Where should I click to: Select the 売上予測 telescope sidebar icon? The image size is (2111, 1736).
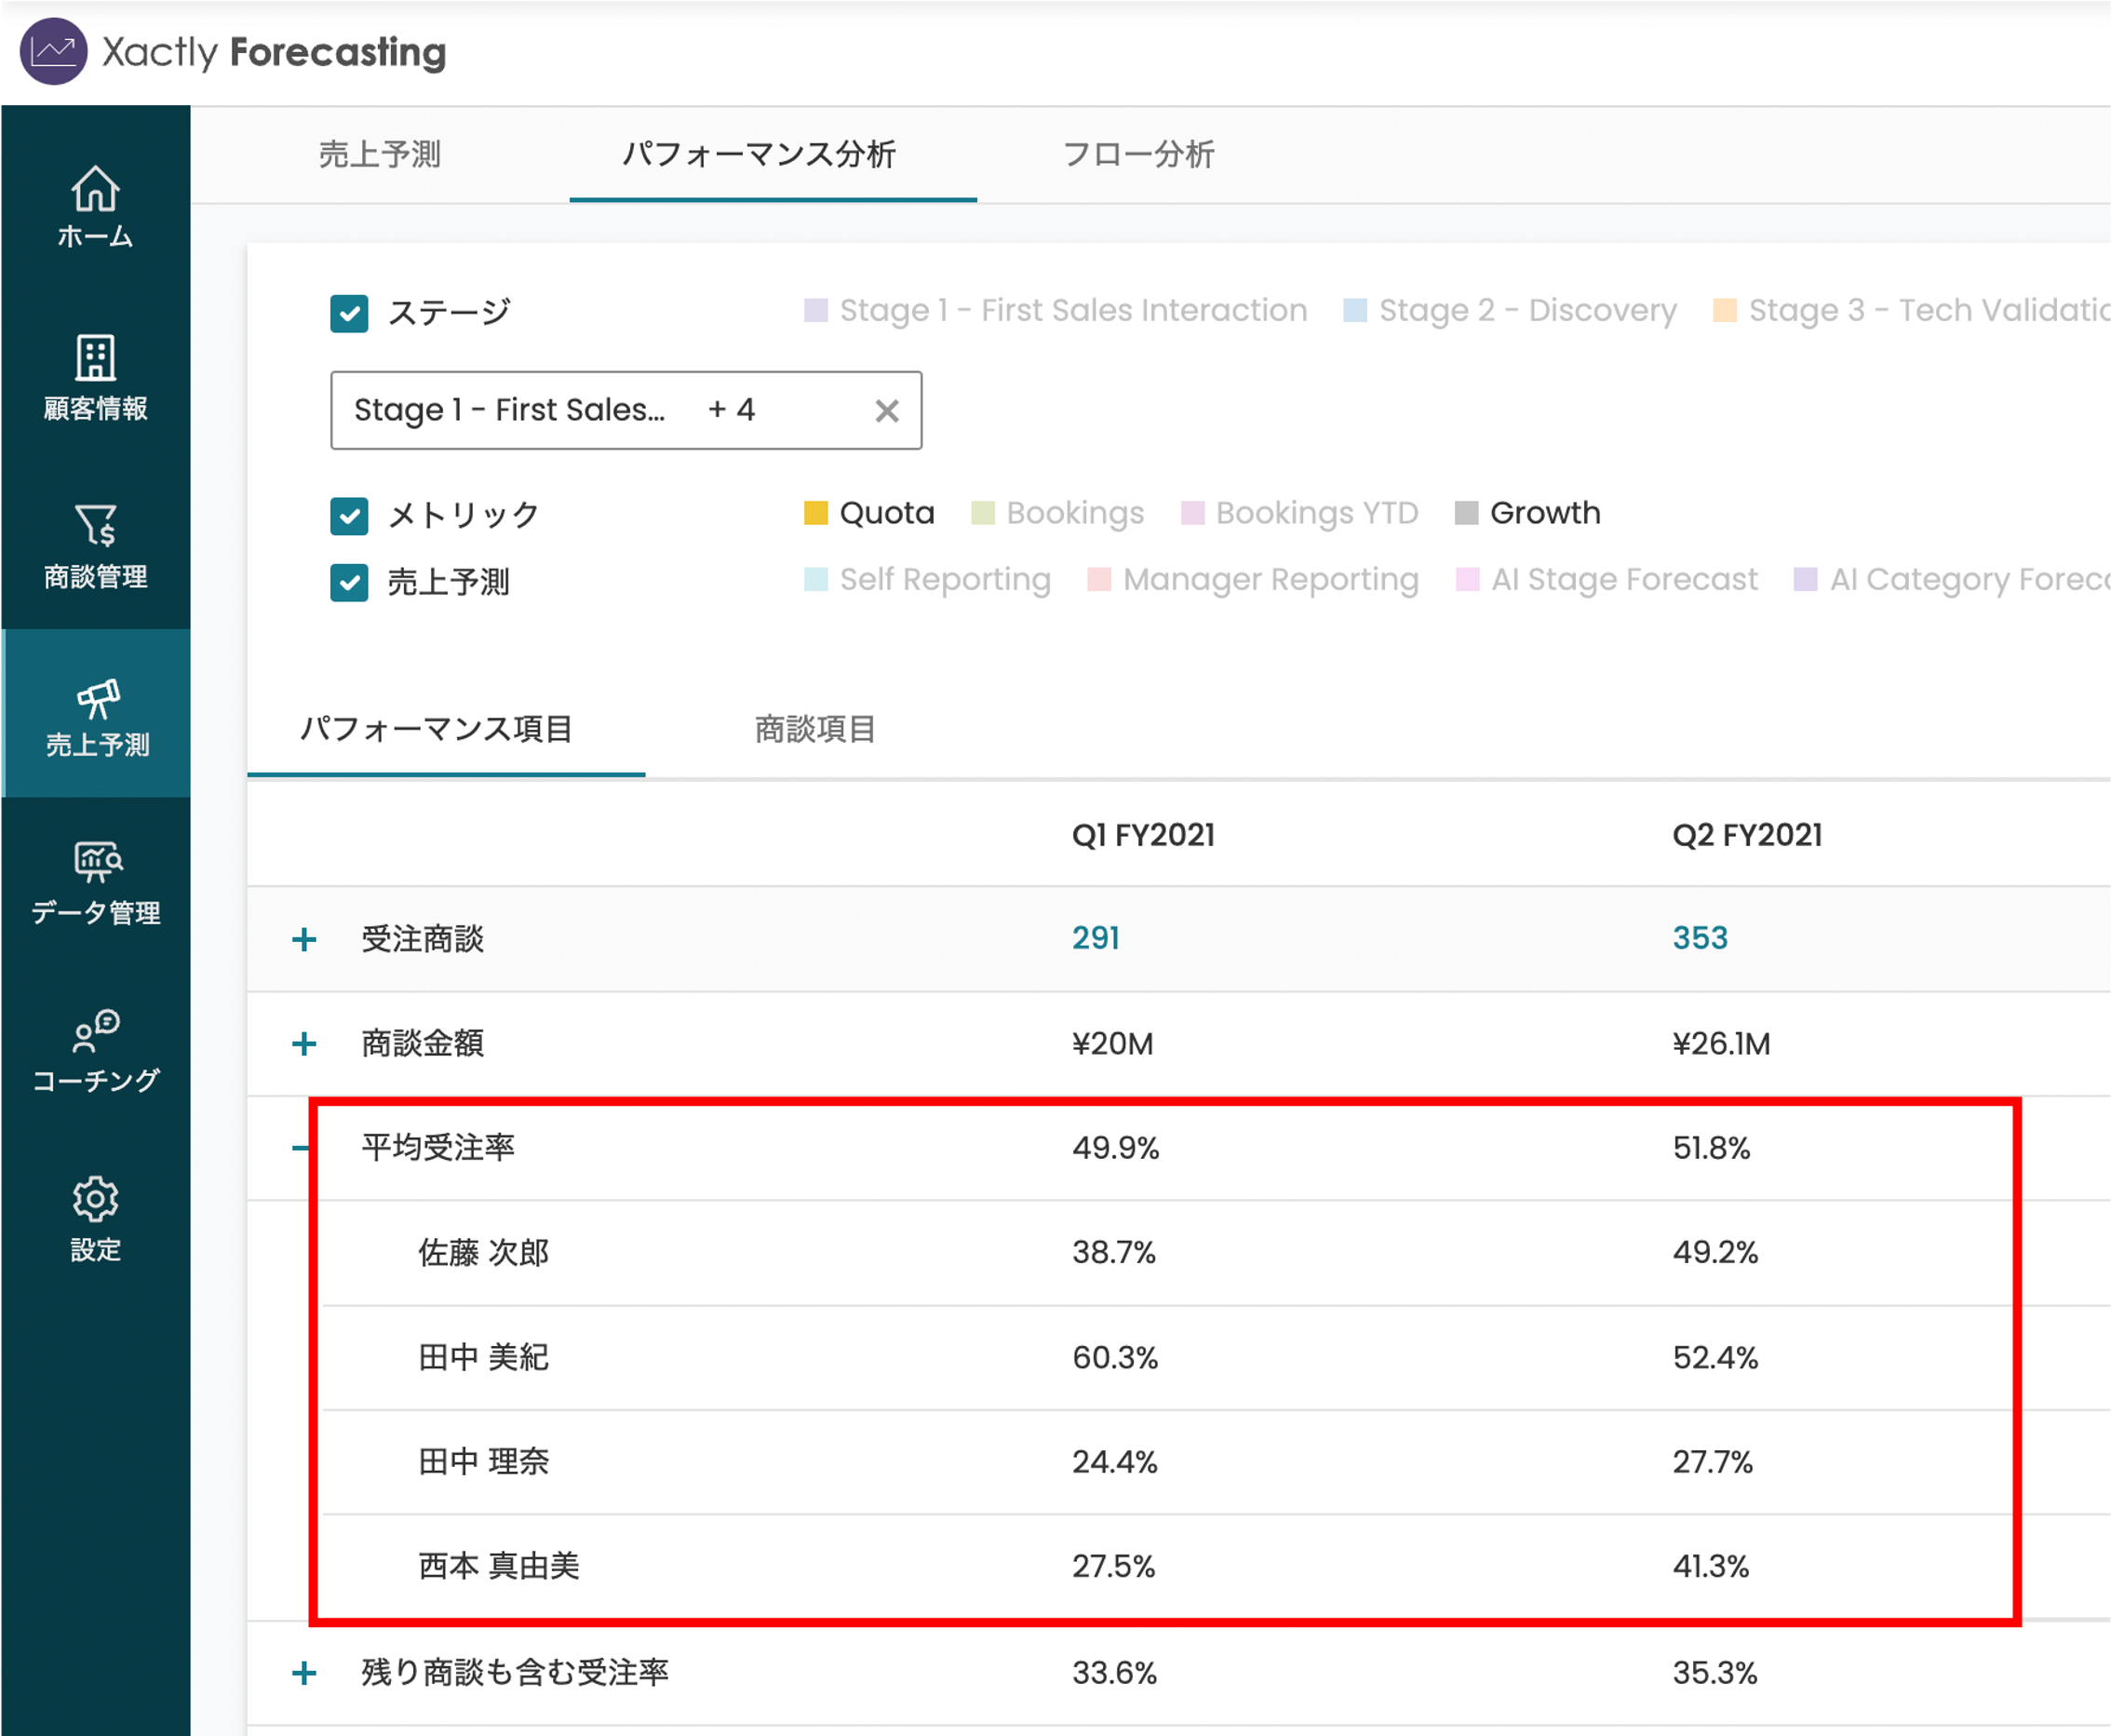click(95, 710)
